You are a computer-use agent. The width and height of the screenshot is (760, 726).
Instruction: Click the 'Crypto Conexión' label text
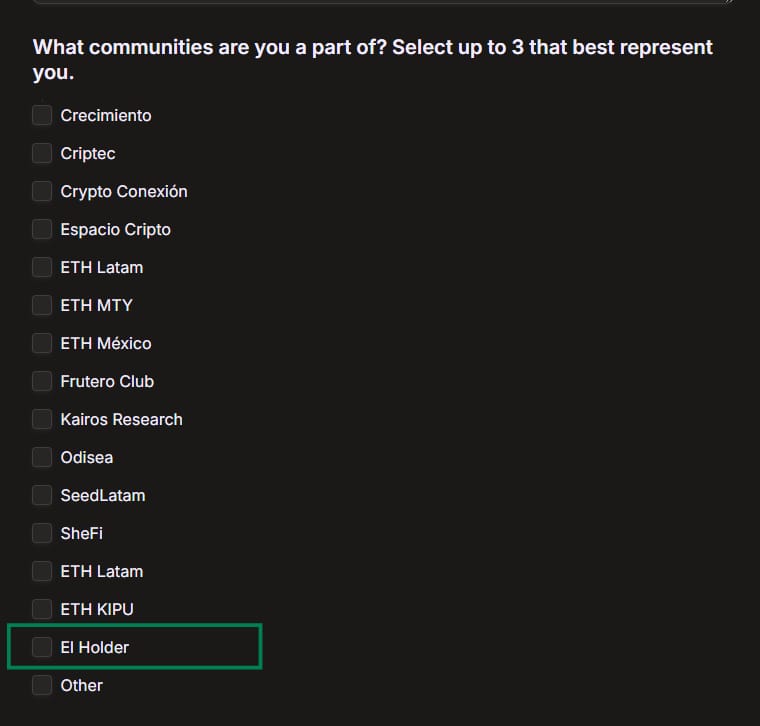pos(124,191)
